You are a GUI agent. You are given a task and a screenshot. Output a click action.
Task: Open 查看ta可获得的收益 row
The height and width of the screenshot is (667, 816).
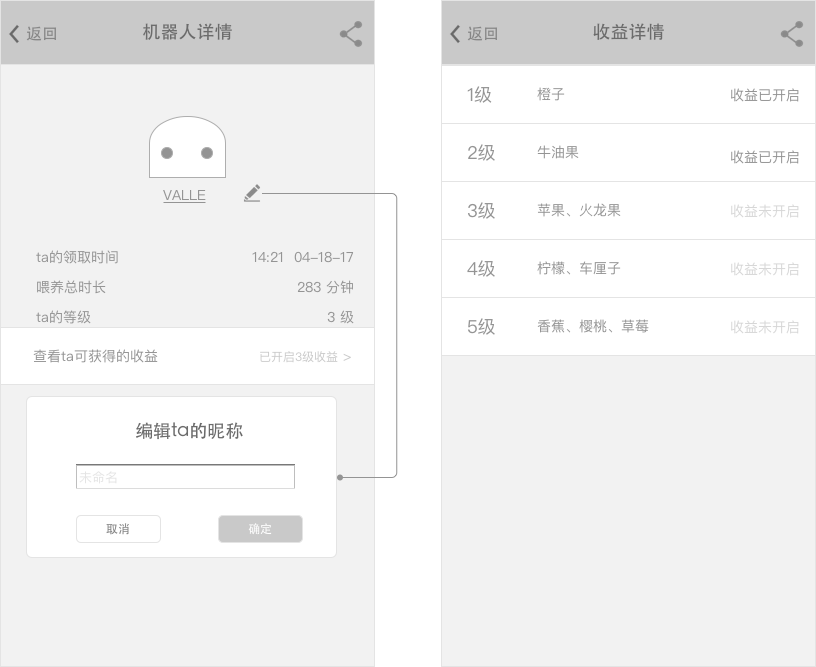click(187, 356)
